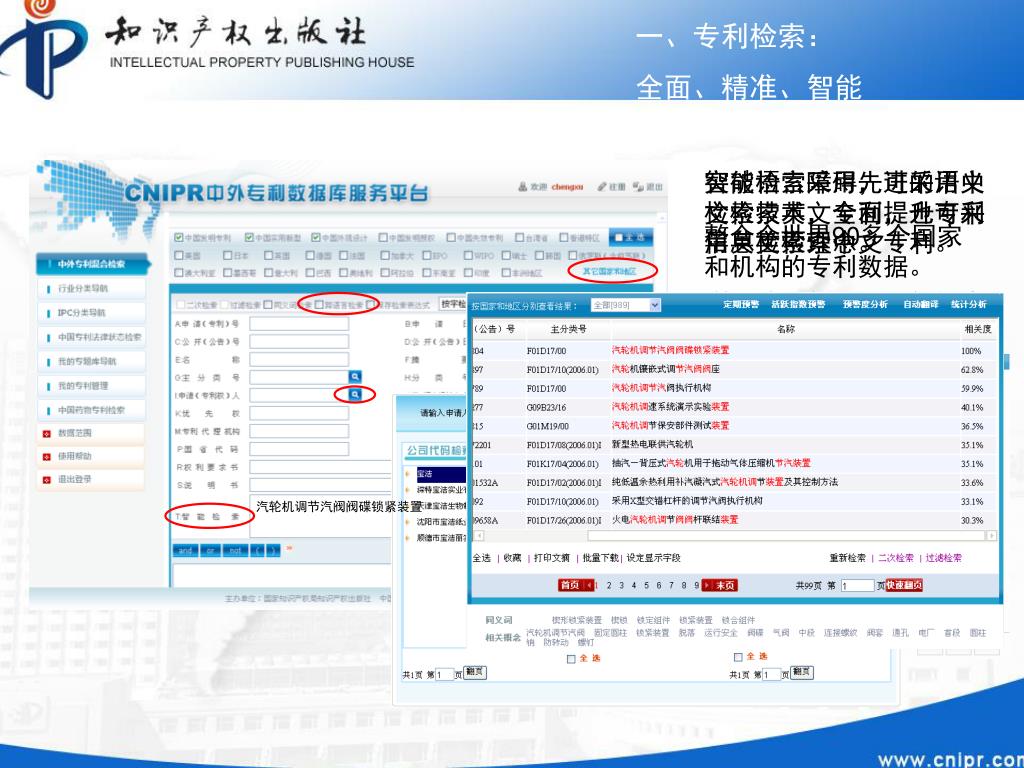The height and width of the screenshot is (768, 1024).
Task: Click the 退出 icon at top right
Action: (x=638, y=187)
